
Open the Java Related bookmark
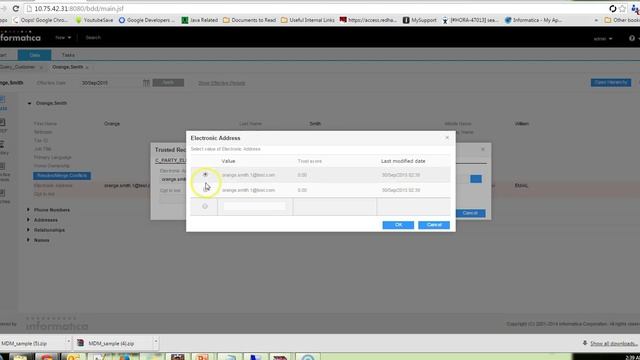200,20
